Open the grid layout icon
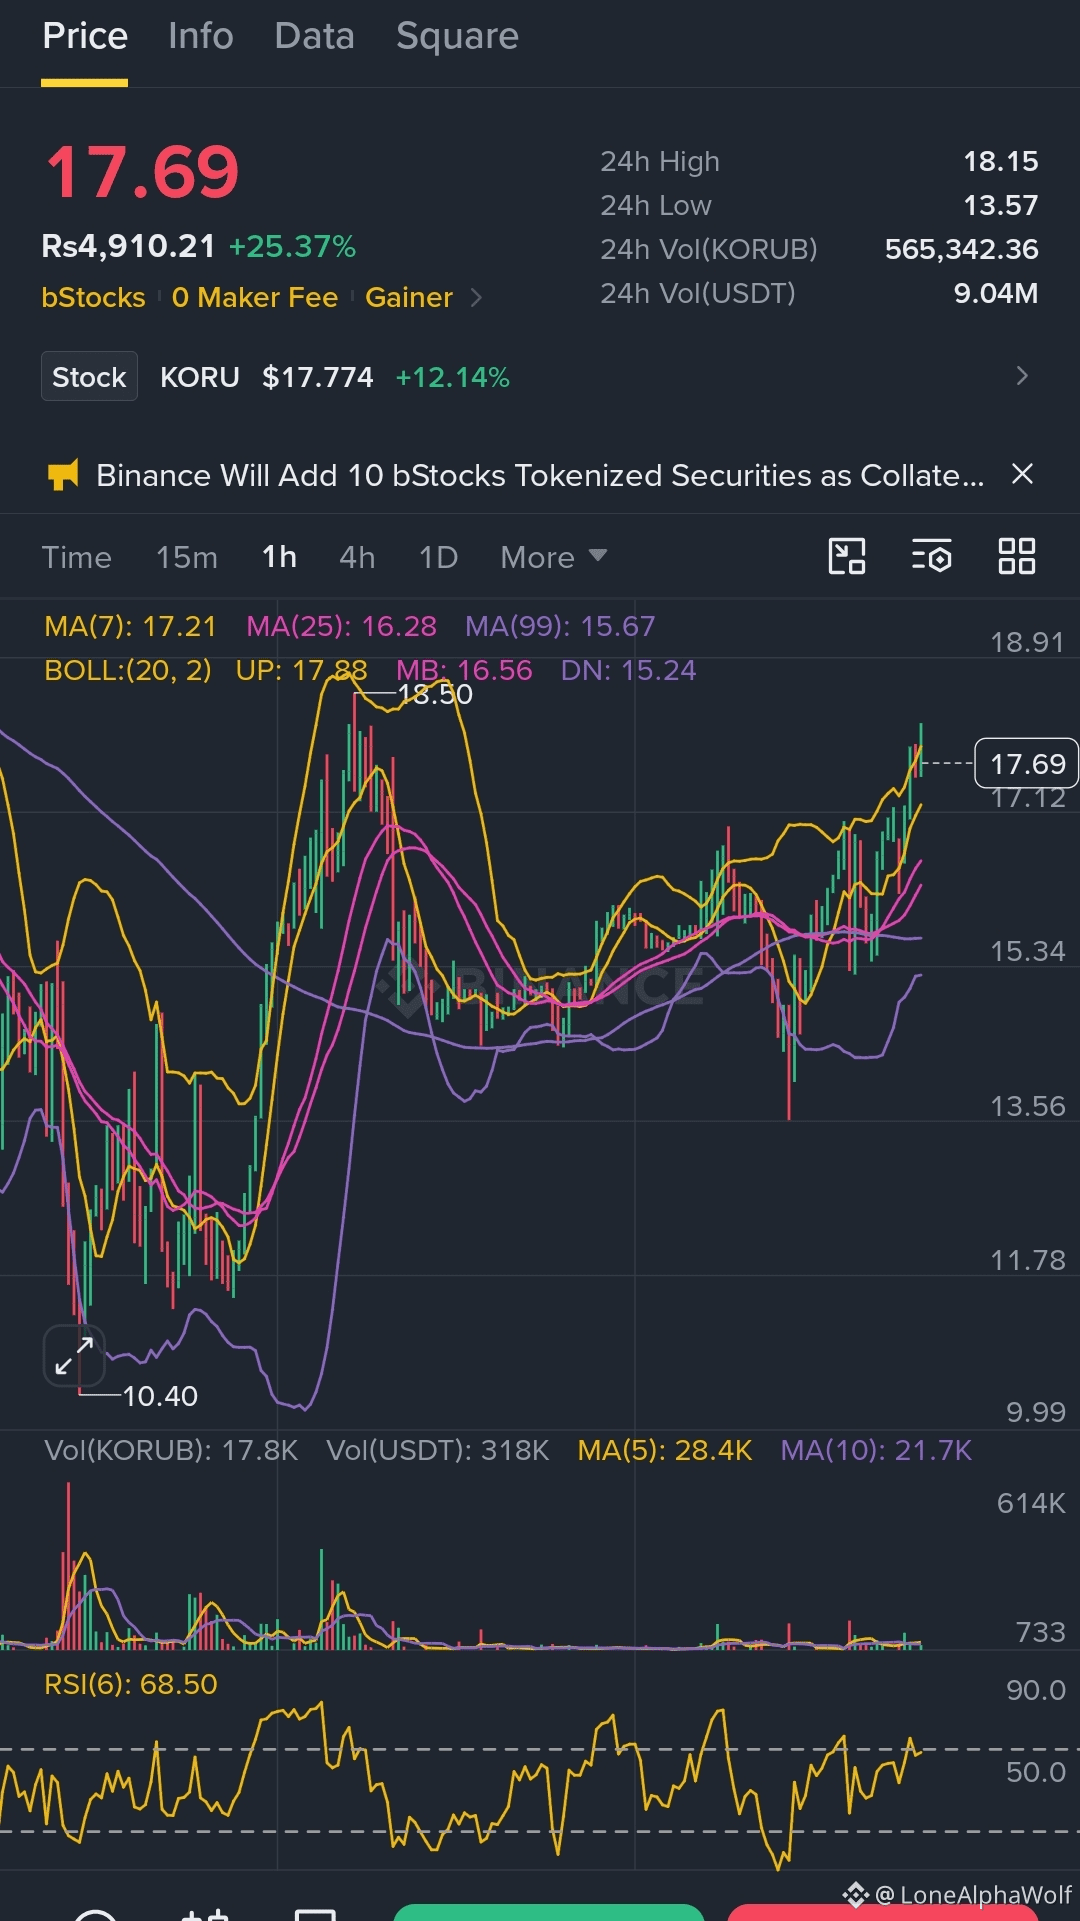 click(1017, 556)
